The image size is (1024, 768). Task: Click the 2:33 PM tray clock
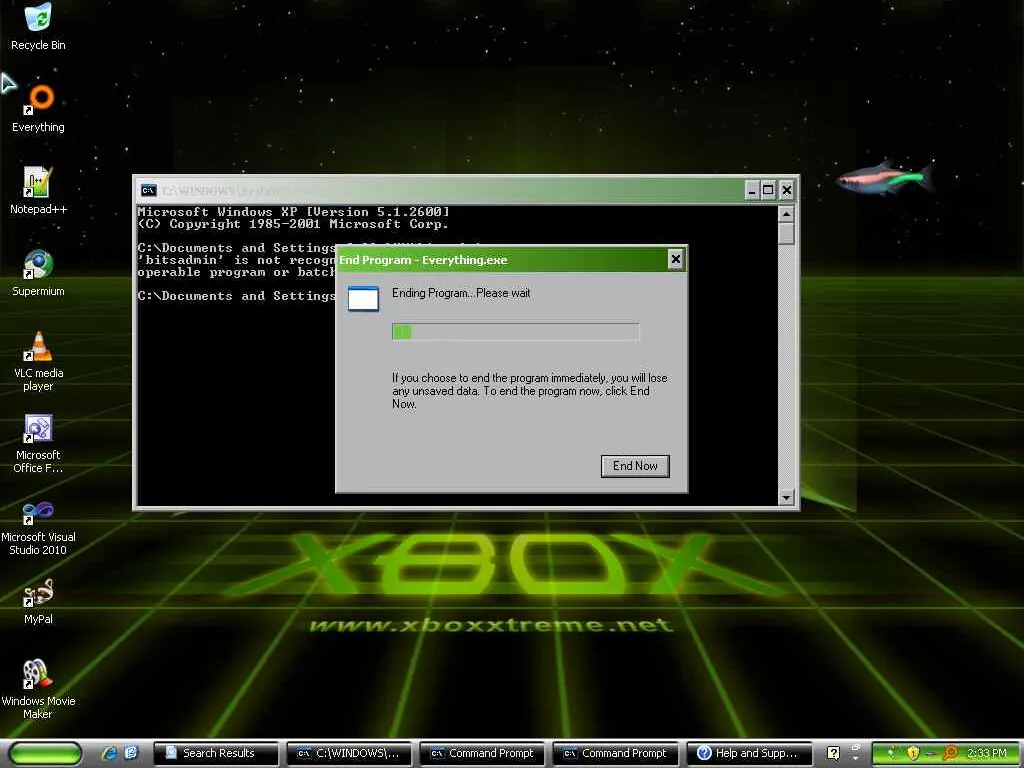[x=987, y=753]
